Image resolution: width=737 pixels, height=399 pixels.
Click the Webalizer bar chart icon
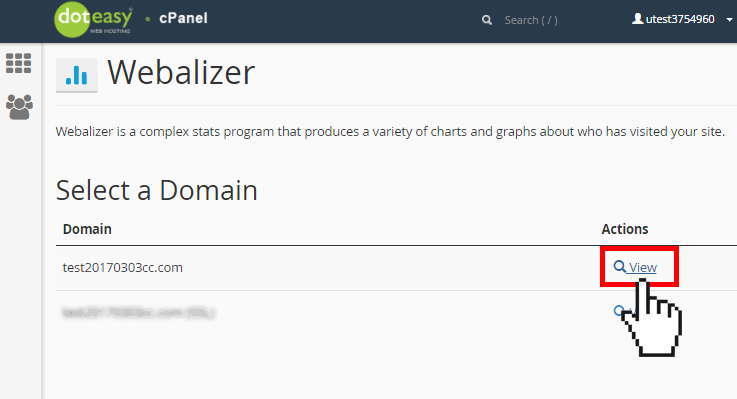pyautogui.click(x=77, y=75)
